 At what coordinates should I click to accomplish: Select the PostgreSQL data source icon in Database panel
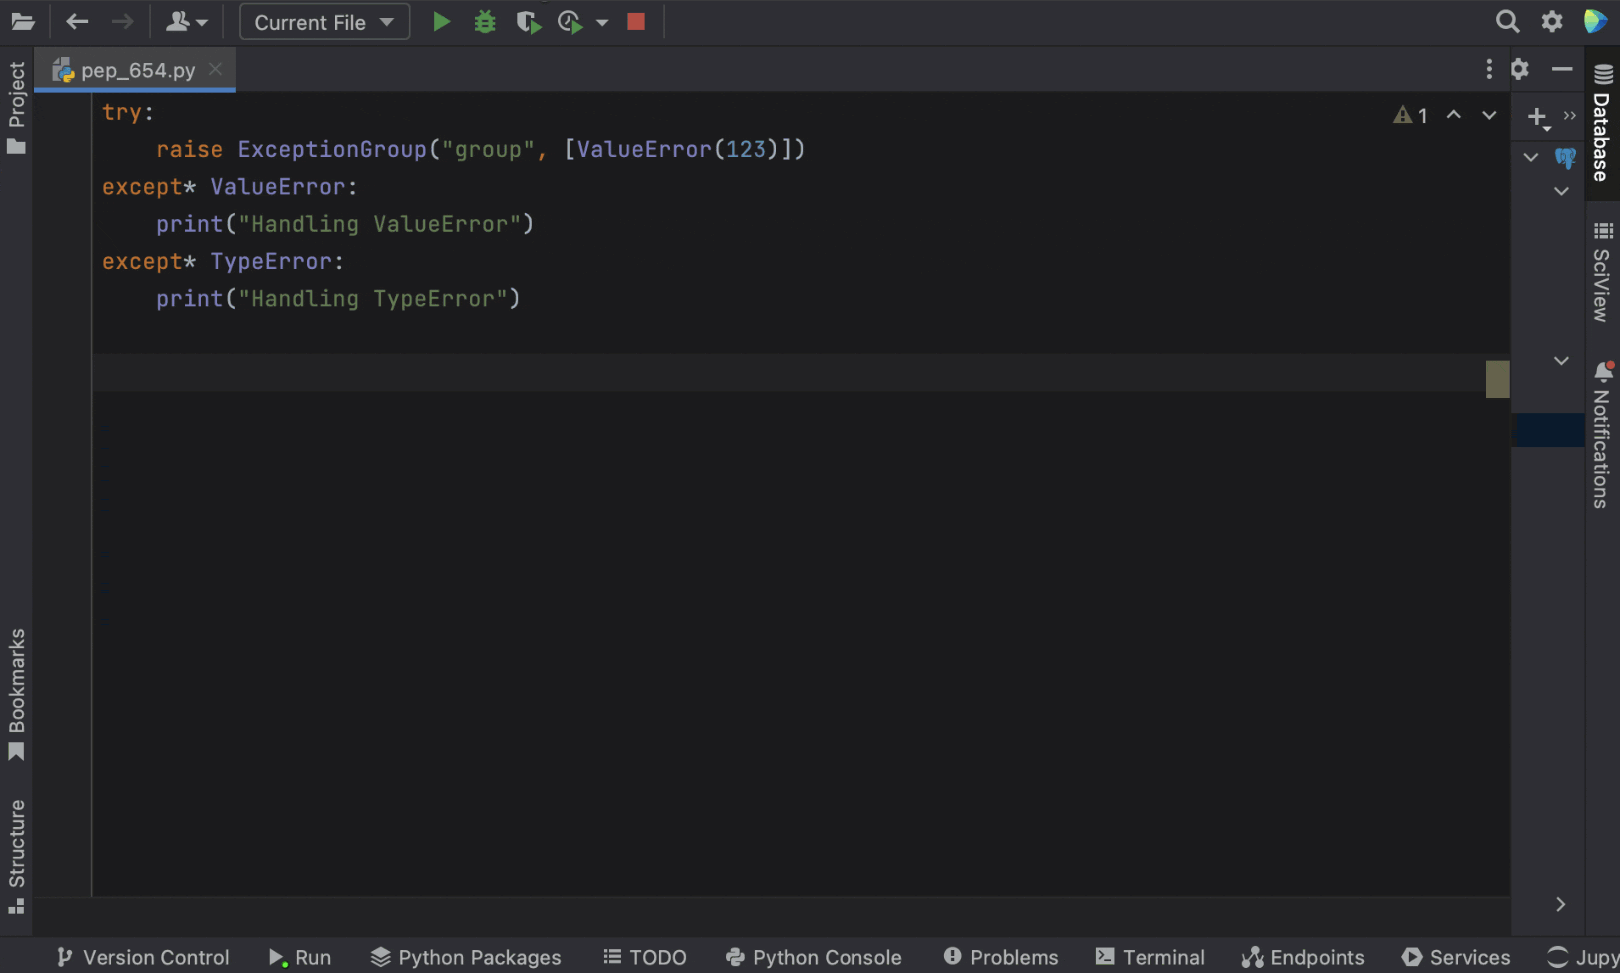point(1567,158)
